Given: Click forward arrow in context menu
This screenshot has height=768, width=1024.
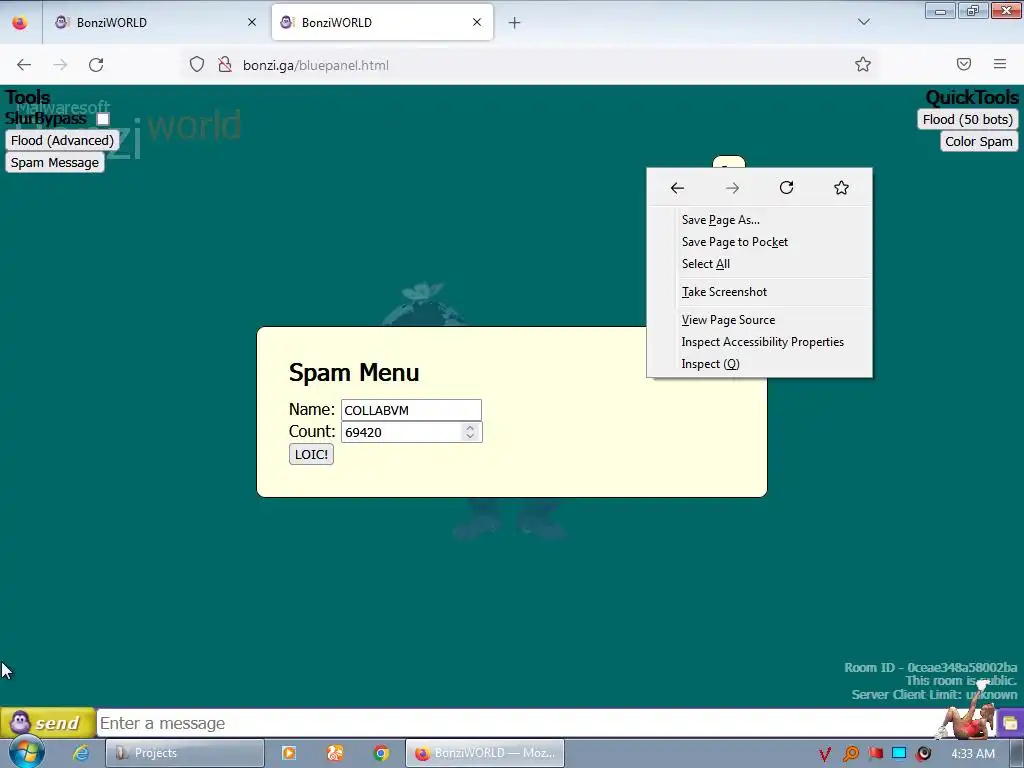Looking at the screenshot, I should pyautogui.click(x=732, y=188).
